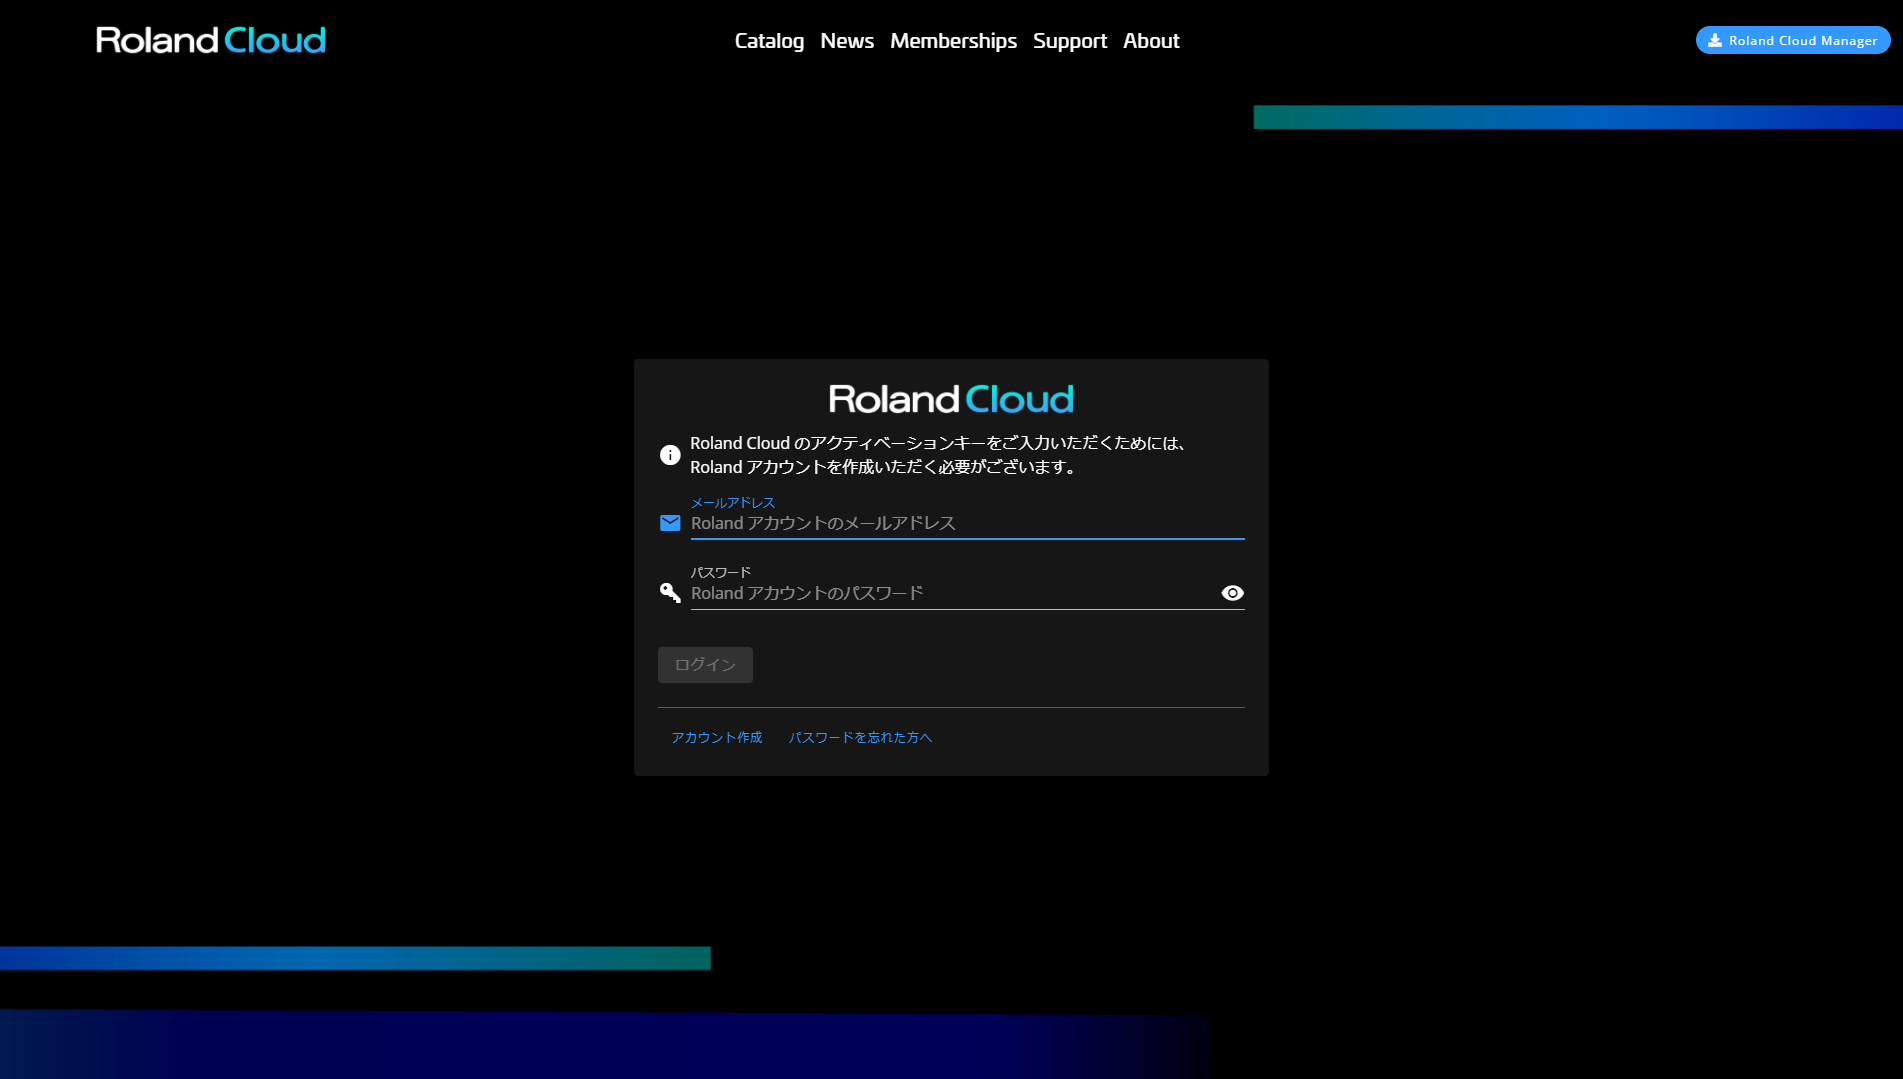
Task: Click the info icon beside the activation notice
Action: (x=670, y=455)
